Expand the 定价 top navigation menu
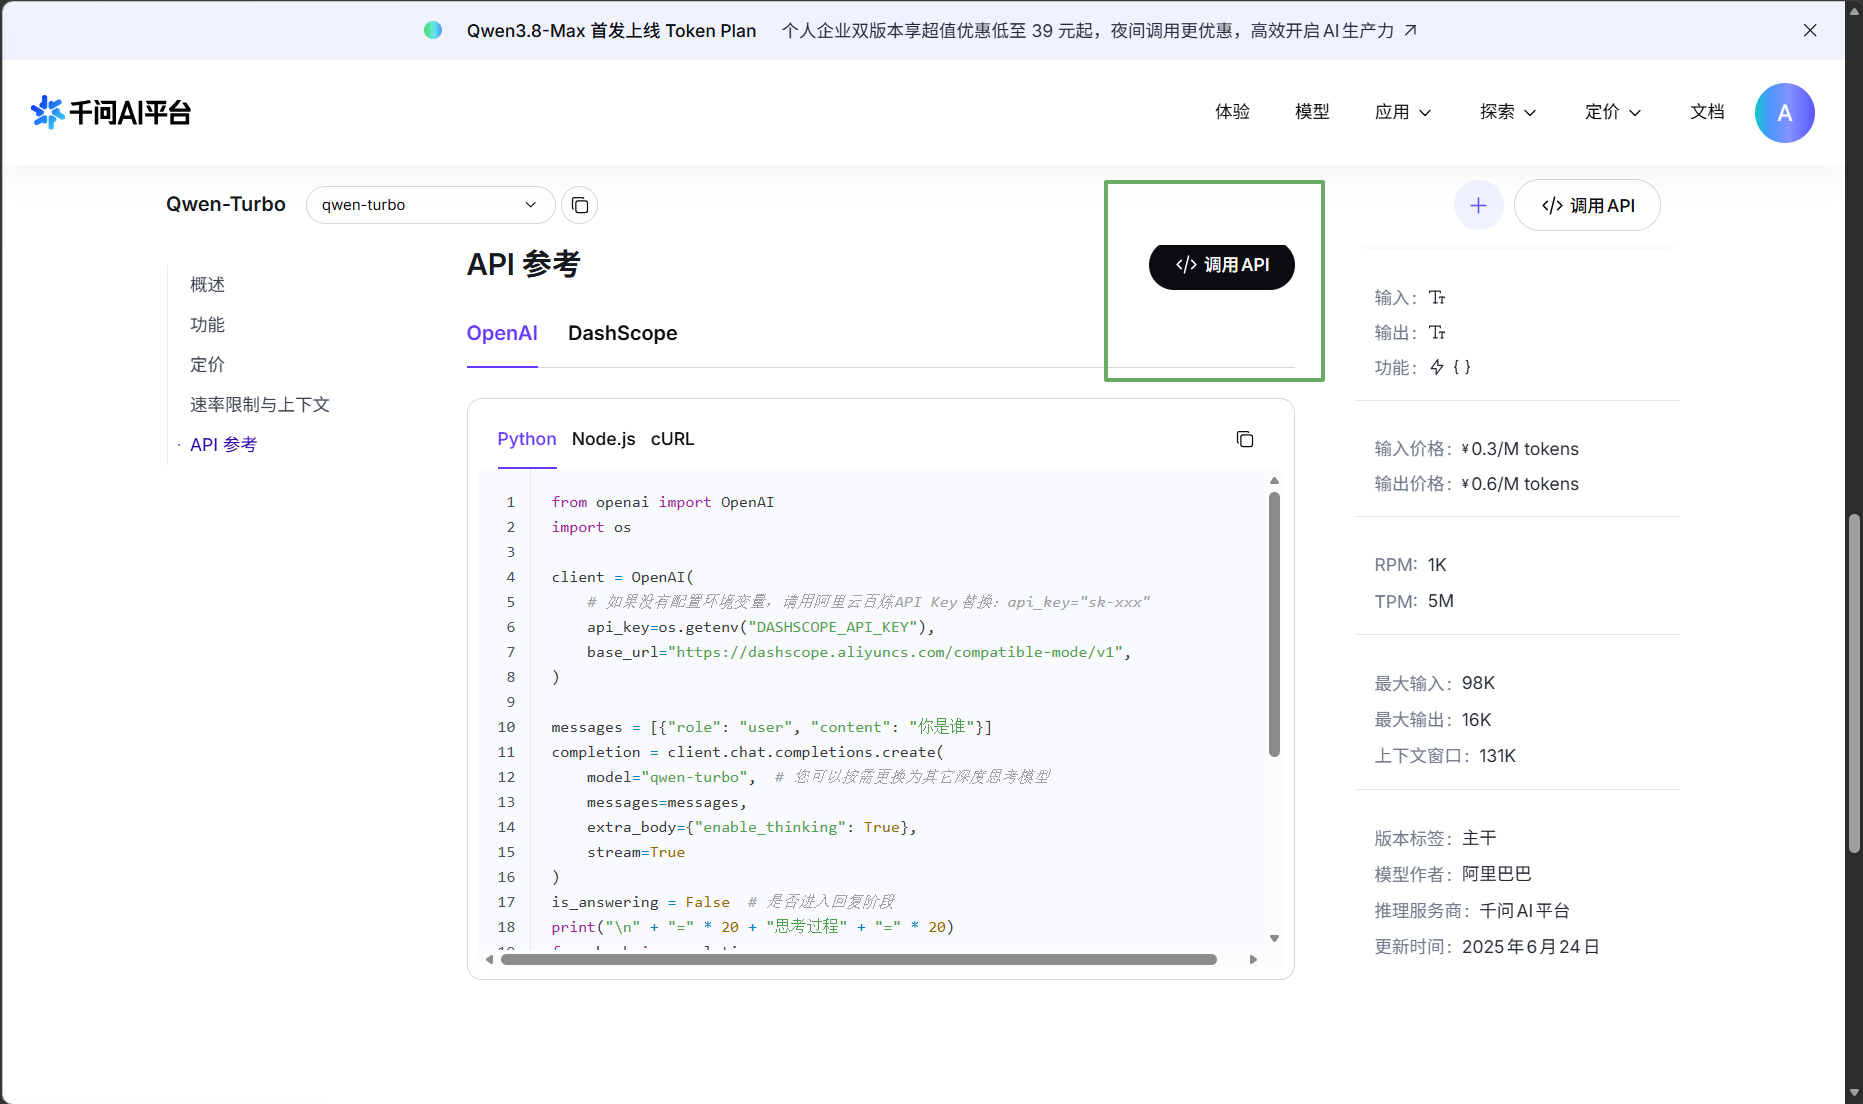Image resolution: width=1863 pixels, height=1104 pixels. pos(1613,112)
